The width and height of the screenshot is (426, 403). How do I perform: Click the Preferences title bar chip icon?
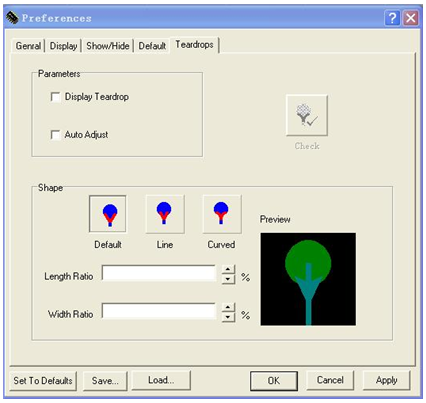[12, 18]
